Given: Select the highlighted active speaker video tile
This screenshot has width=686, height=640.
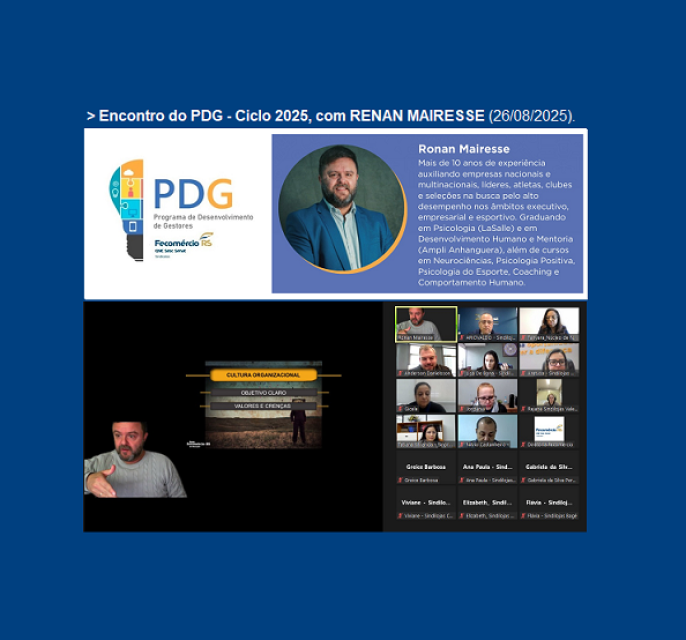Looking at the screenshot, I should click(426, 324).
